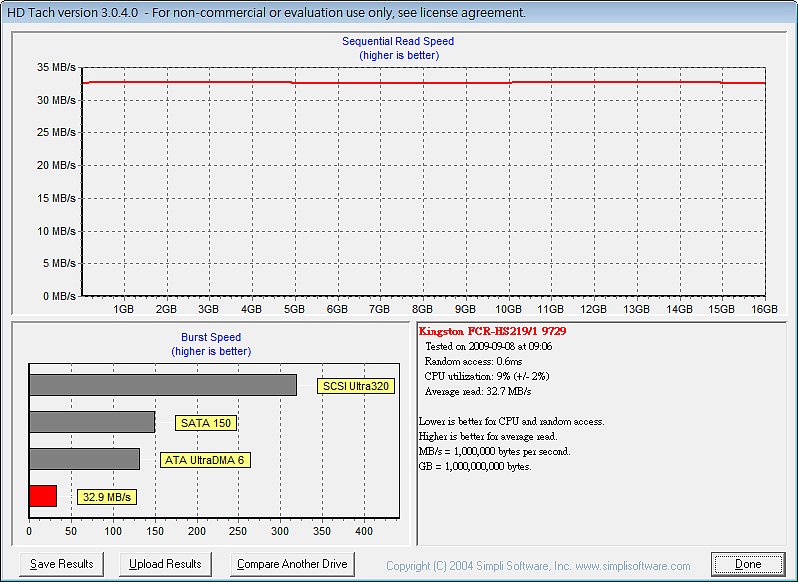Viewport: 798px width, 582px height.
Task: Close the dialog with Done
Action: [748, 564]
